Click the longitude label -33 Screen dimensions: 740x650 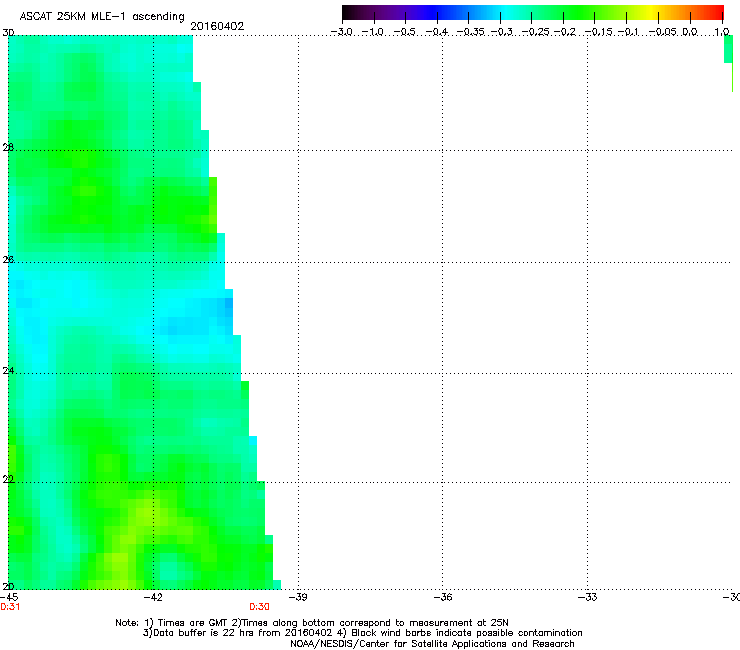click(x=588, y=597)
